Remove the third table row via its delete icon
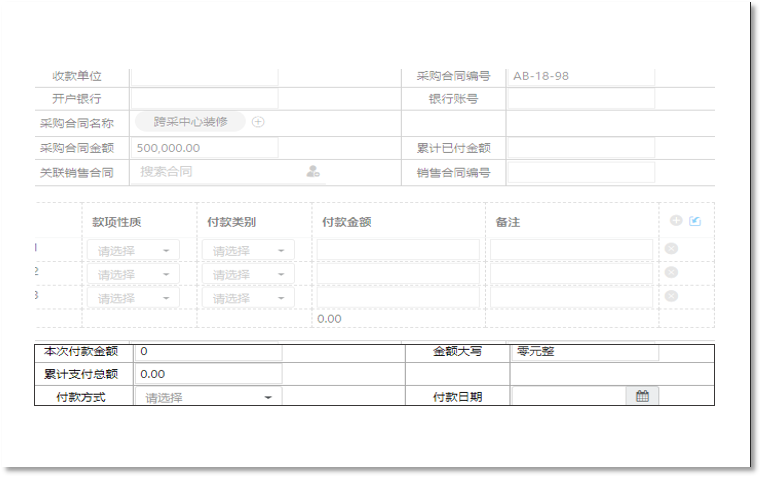 671,296
